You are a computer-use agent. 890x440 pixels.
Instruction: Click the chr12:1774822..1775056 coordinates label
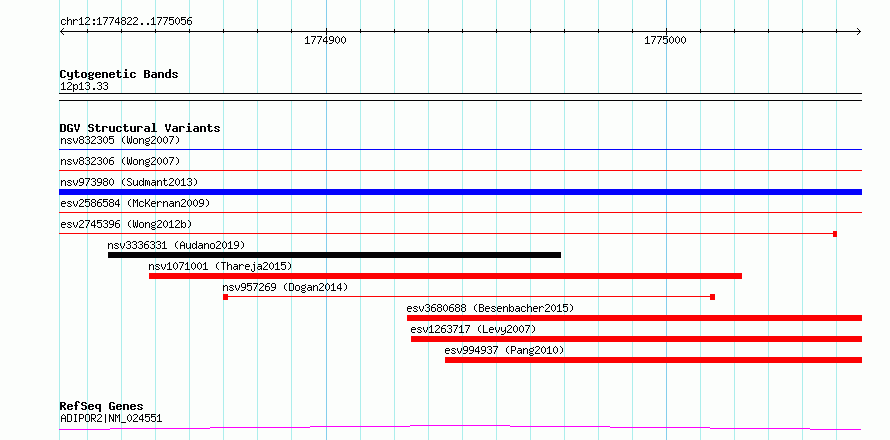point(126,22)
